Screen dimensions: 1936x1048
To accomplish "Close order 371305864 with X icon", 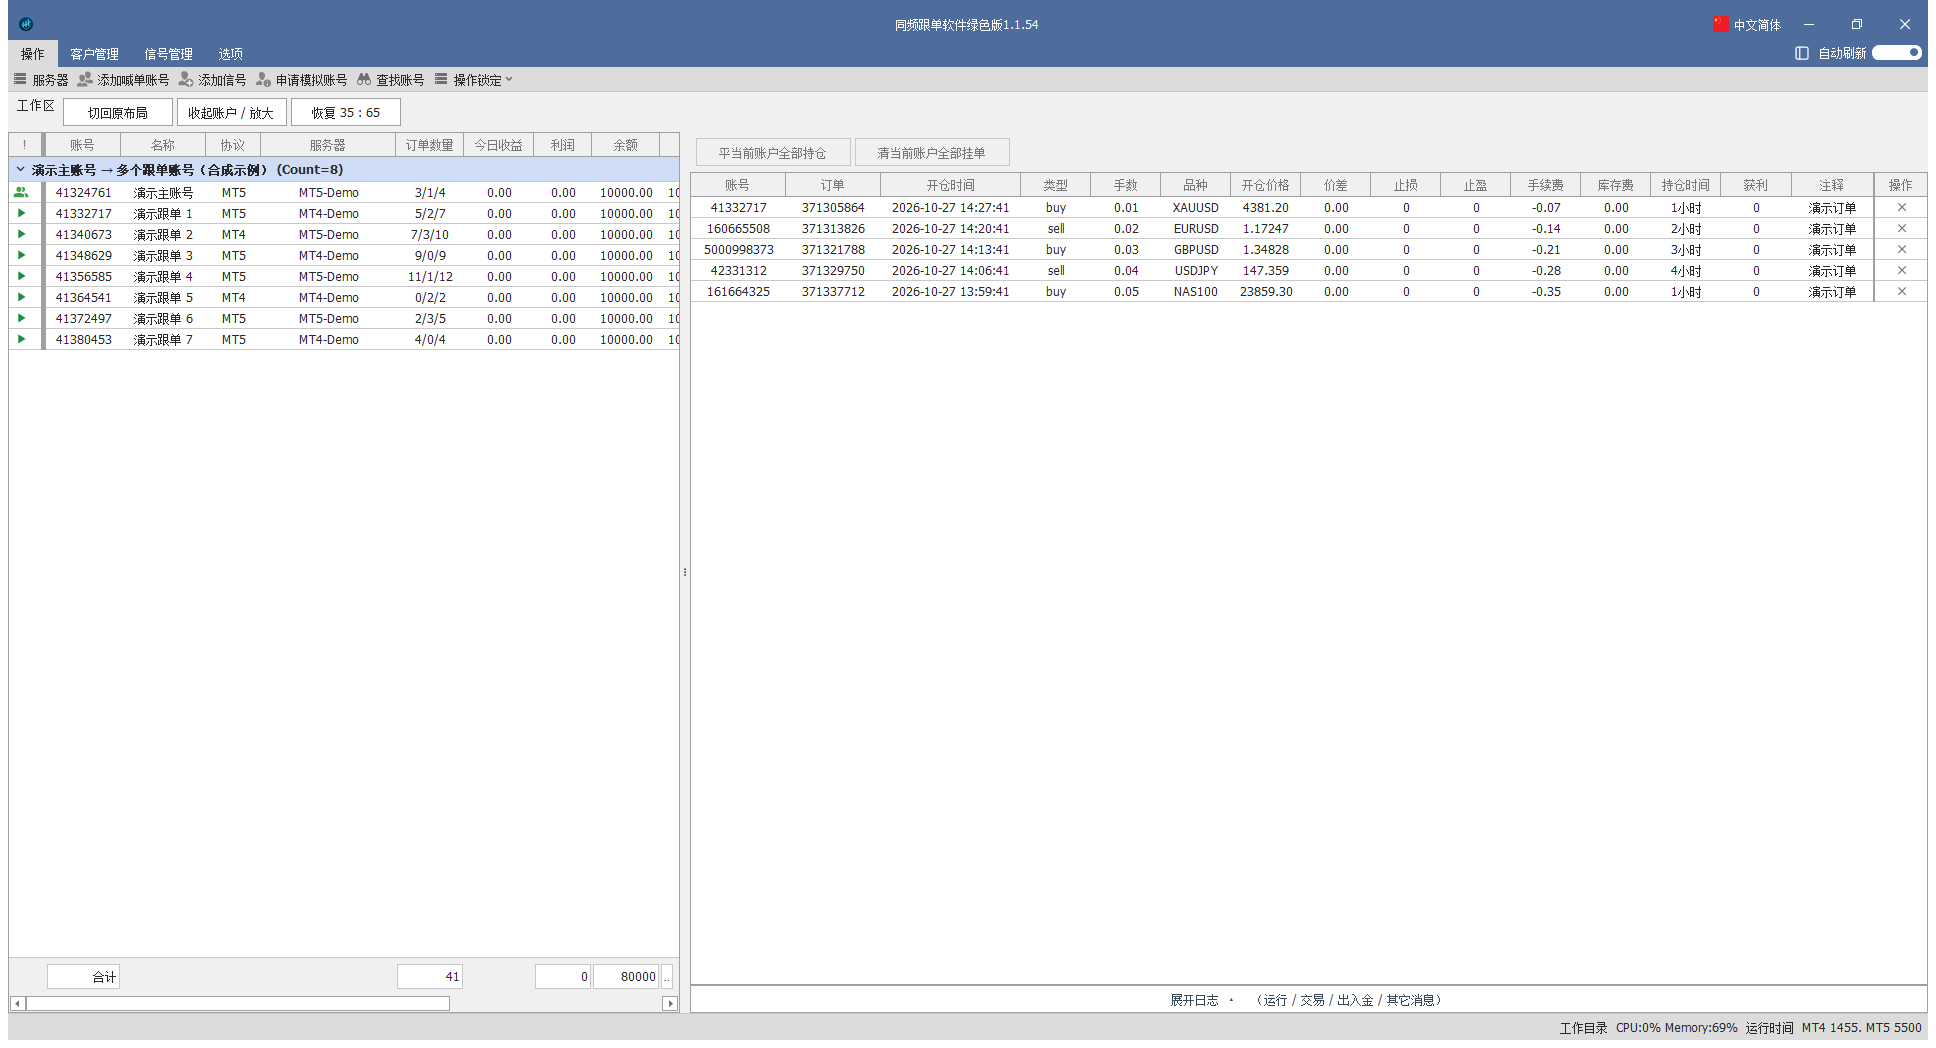I will click(1902, 208).
